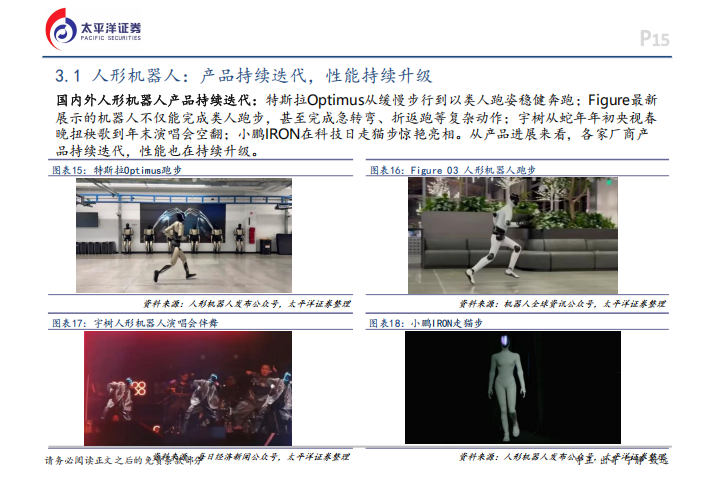Click the caption '图表16: Figure 03 人形机器人跑步'
720x482 pixels.
[453, 170]
